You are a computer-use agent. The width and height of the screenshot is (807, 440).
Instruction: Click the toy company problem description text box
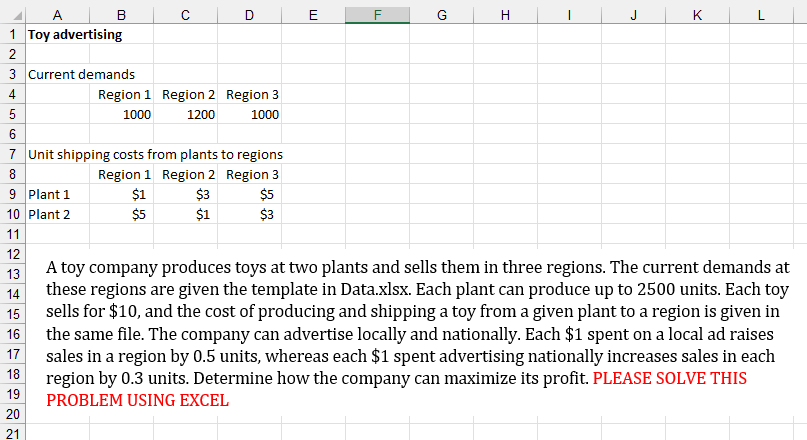coord(416,333)
